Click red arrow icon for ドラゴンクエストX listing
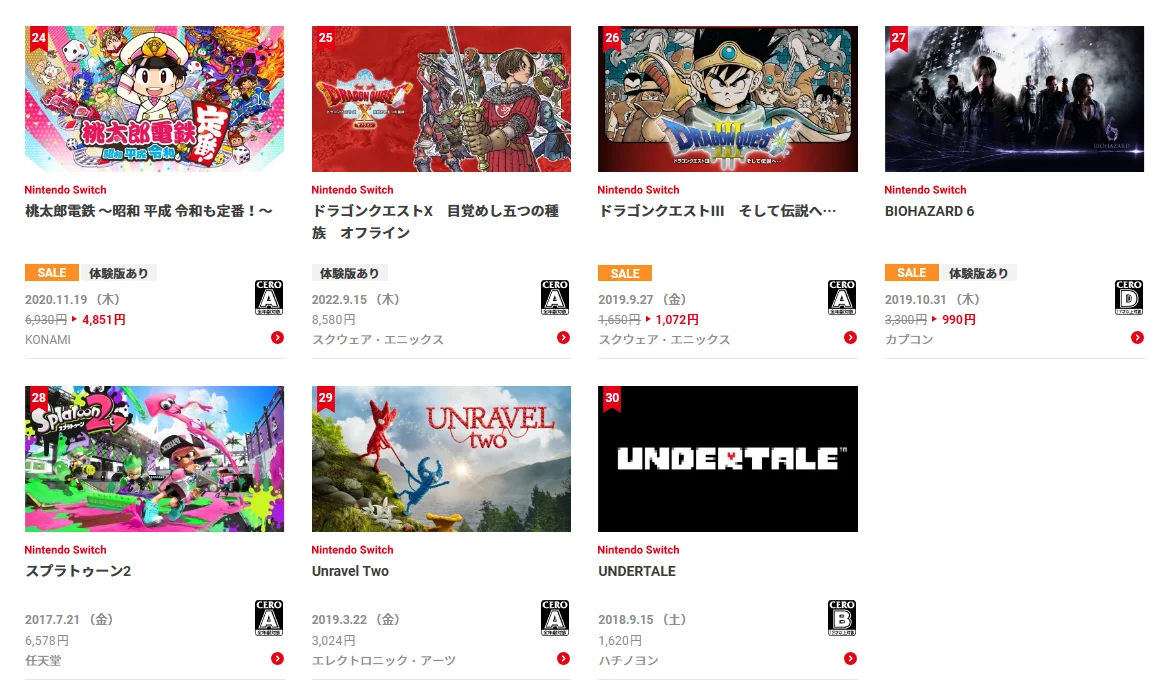 tap(564, 338)
